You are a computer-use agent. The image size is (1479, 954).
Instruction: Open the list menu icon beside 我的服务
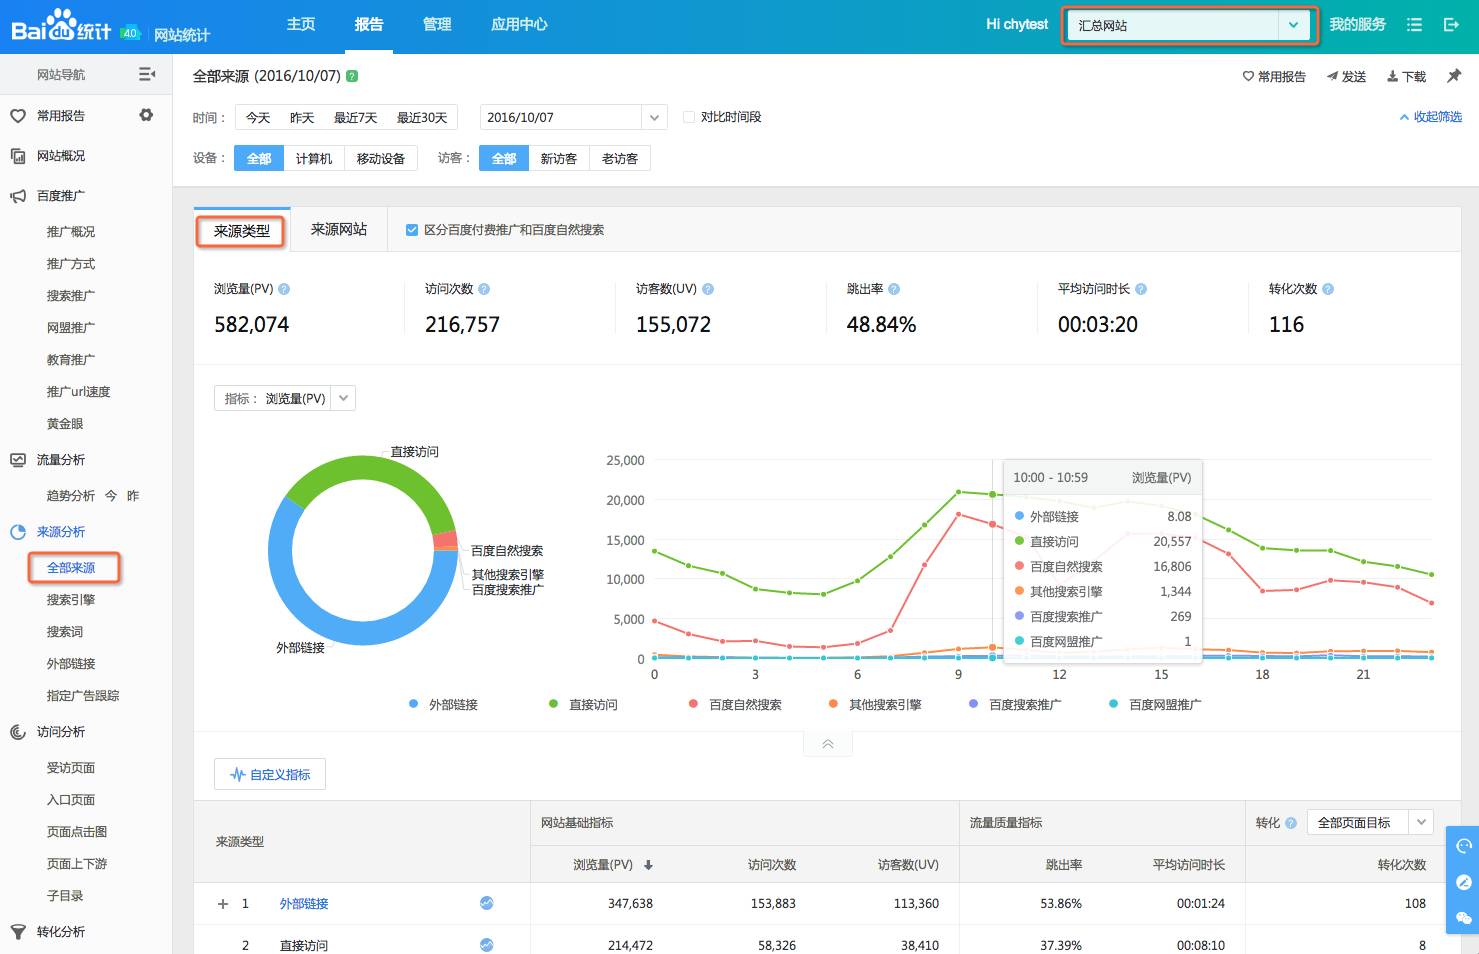click(1414, 25)
